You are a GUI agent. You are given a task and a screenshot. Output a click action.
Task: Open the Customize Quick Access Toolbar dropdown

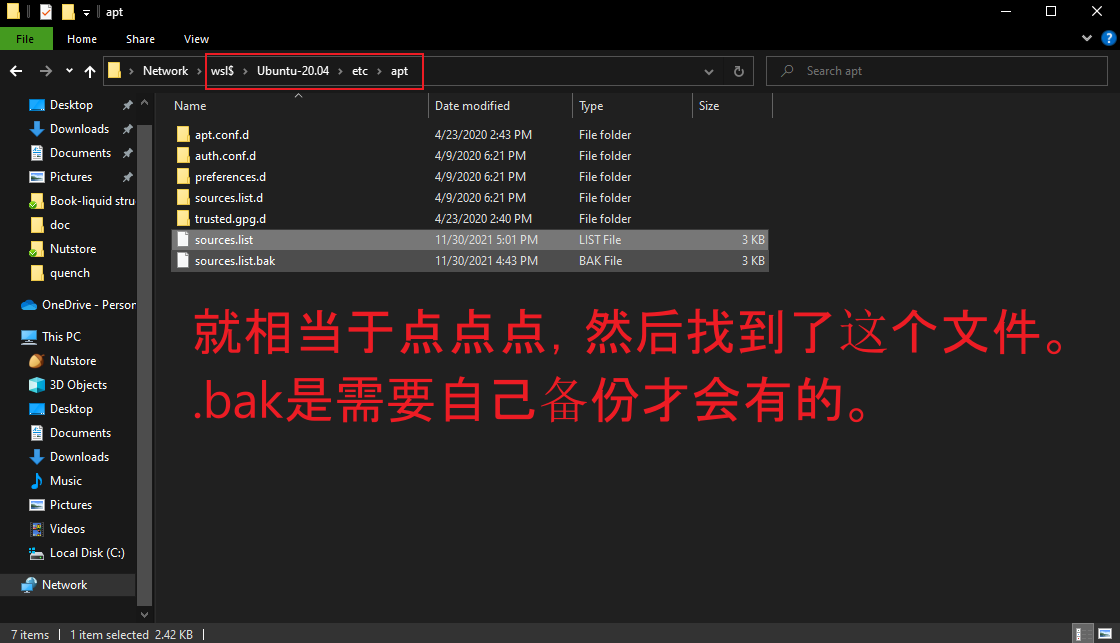coord(86,12)
